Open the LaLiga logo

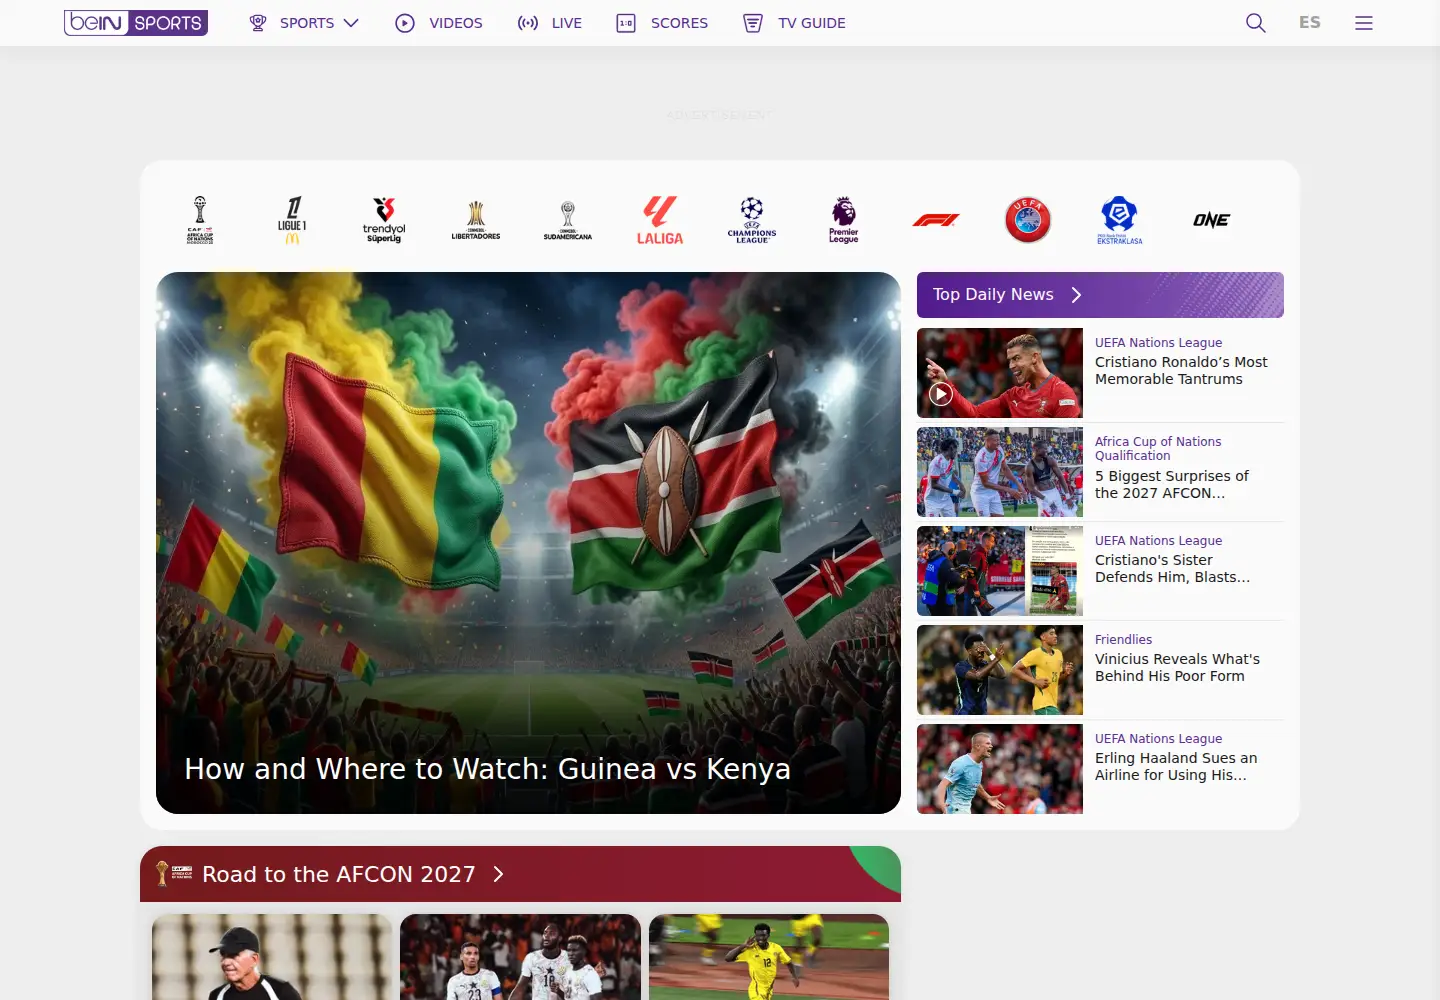tap(660, 220)
